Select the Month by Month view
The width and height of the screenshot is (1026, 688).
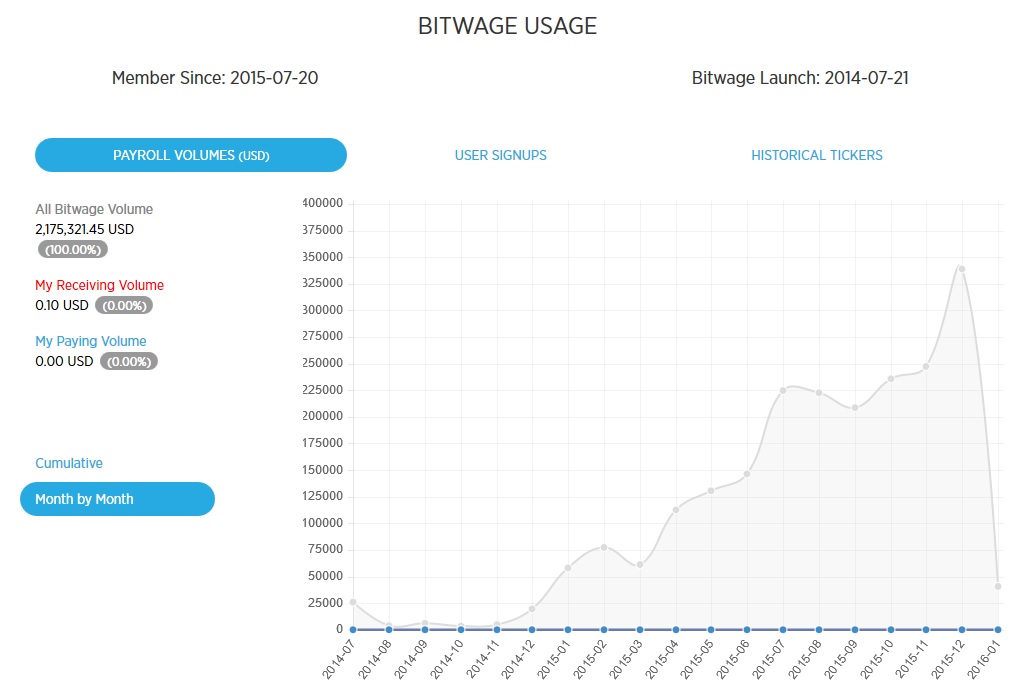click(x=117, y=499)
